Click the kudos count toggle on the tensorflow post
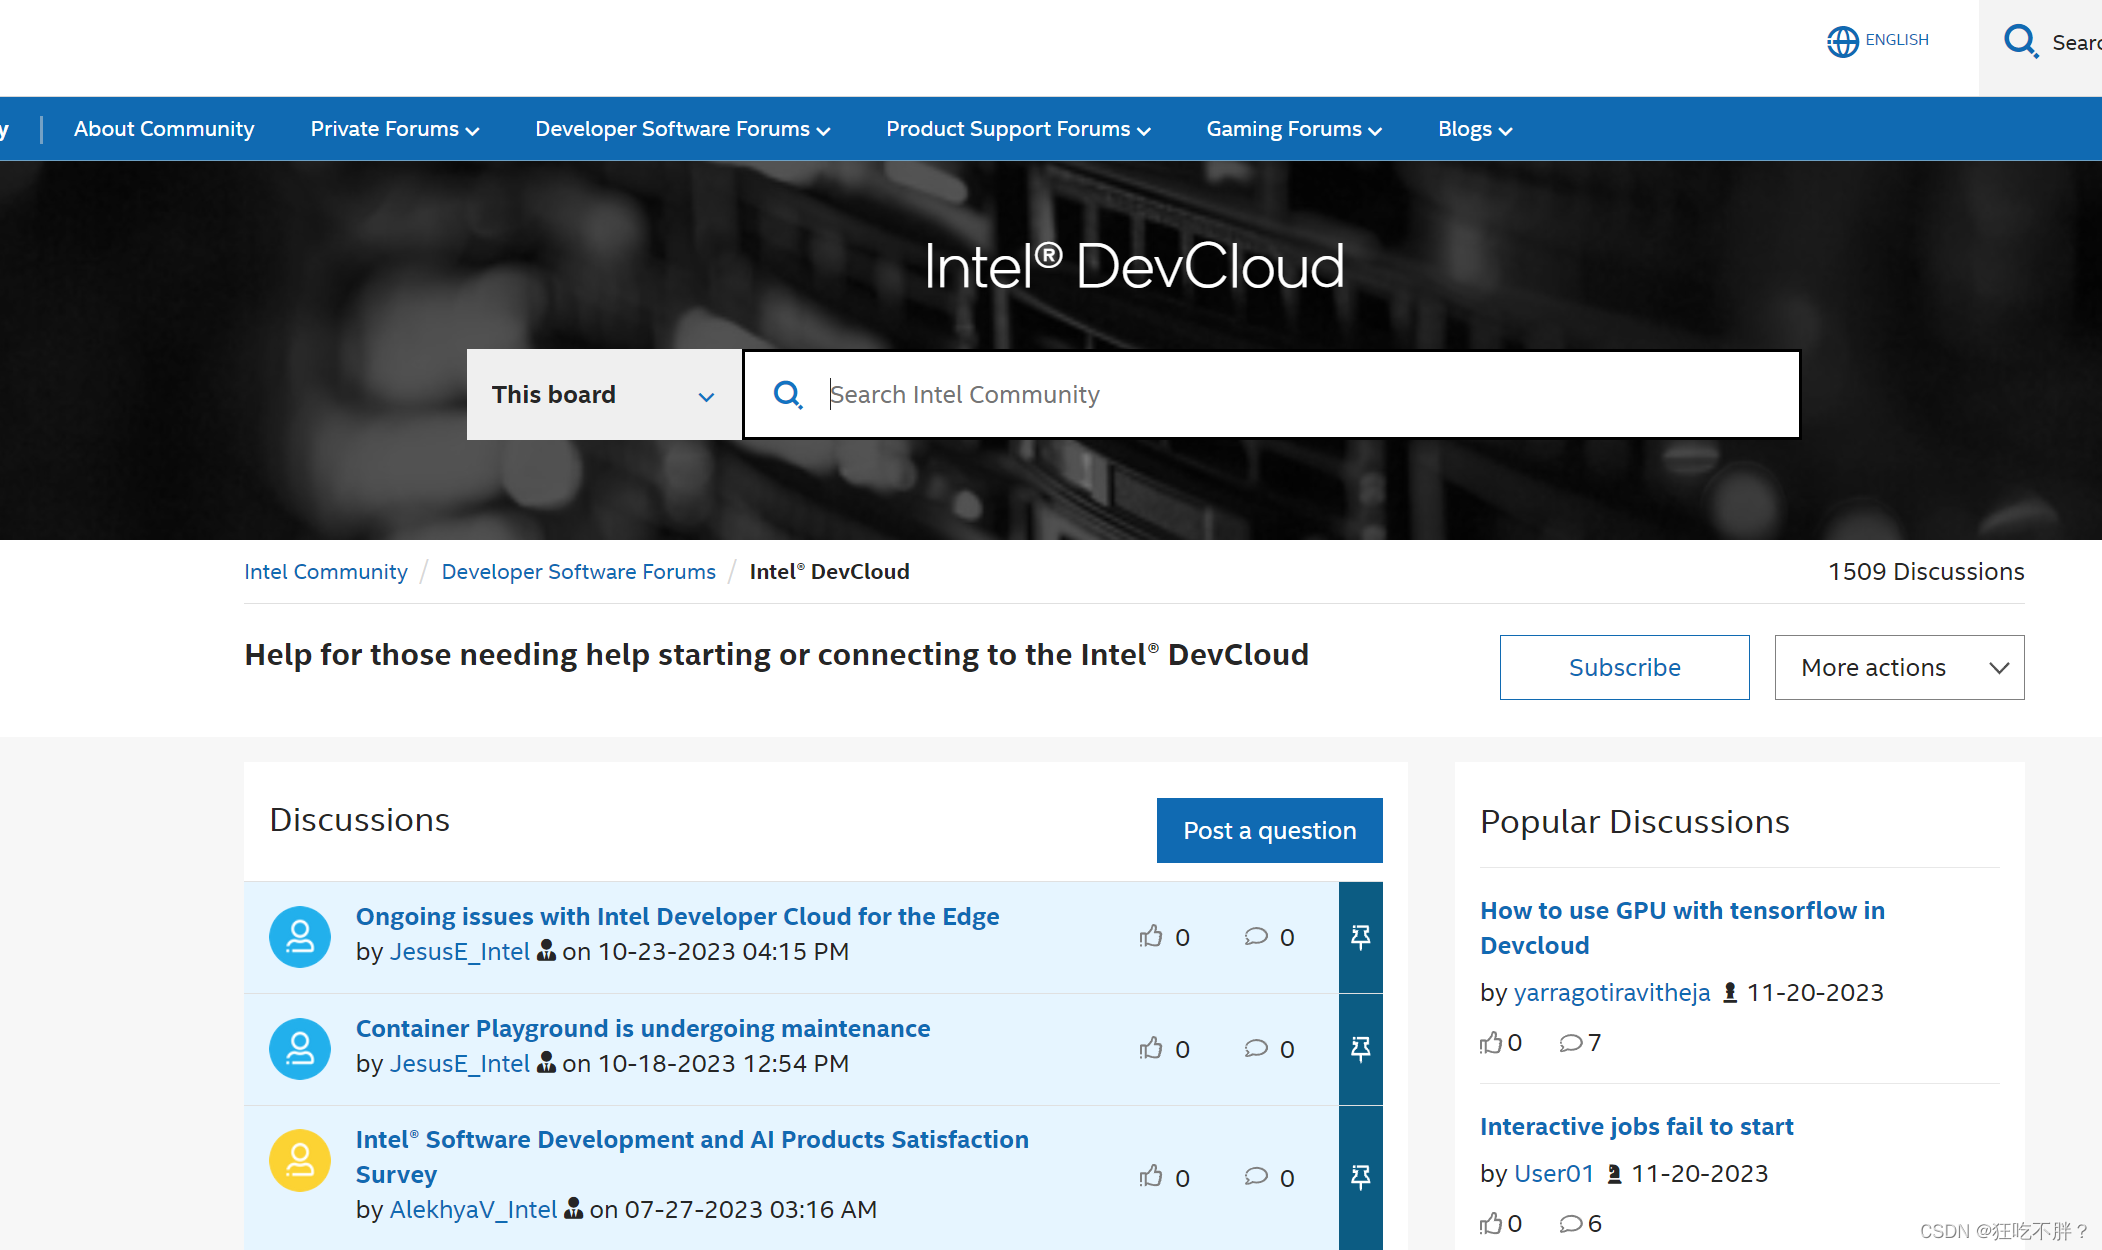Viewport: 2102px width, 1250px height. [x=1492, y=1042]
